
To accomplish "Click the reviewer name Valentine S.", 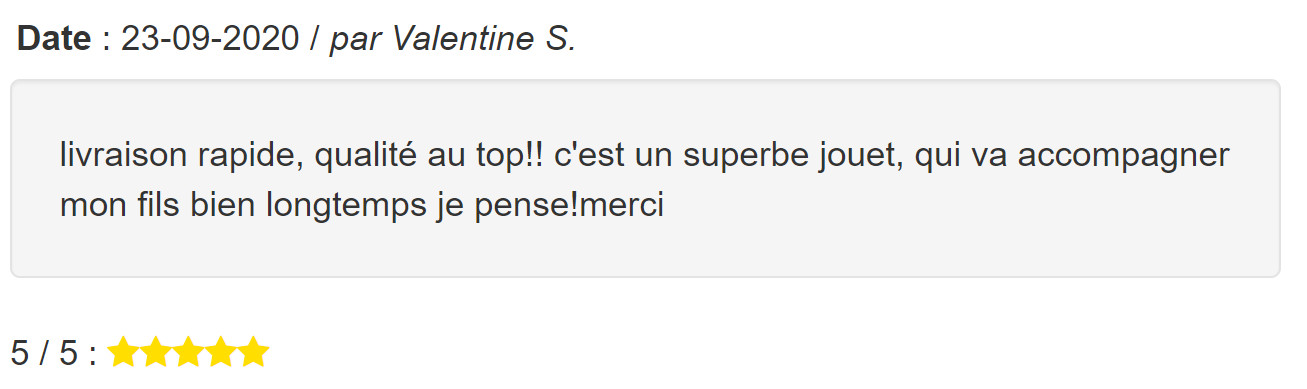I will tap(484, 38).
